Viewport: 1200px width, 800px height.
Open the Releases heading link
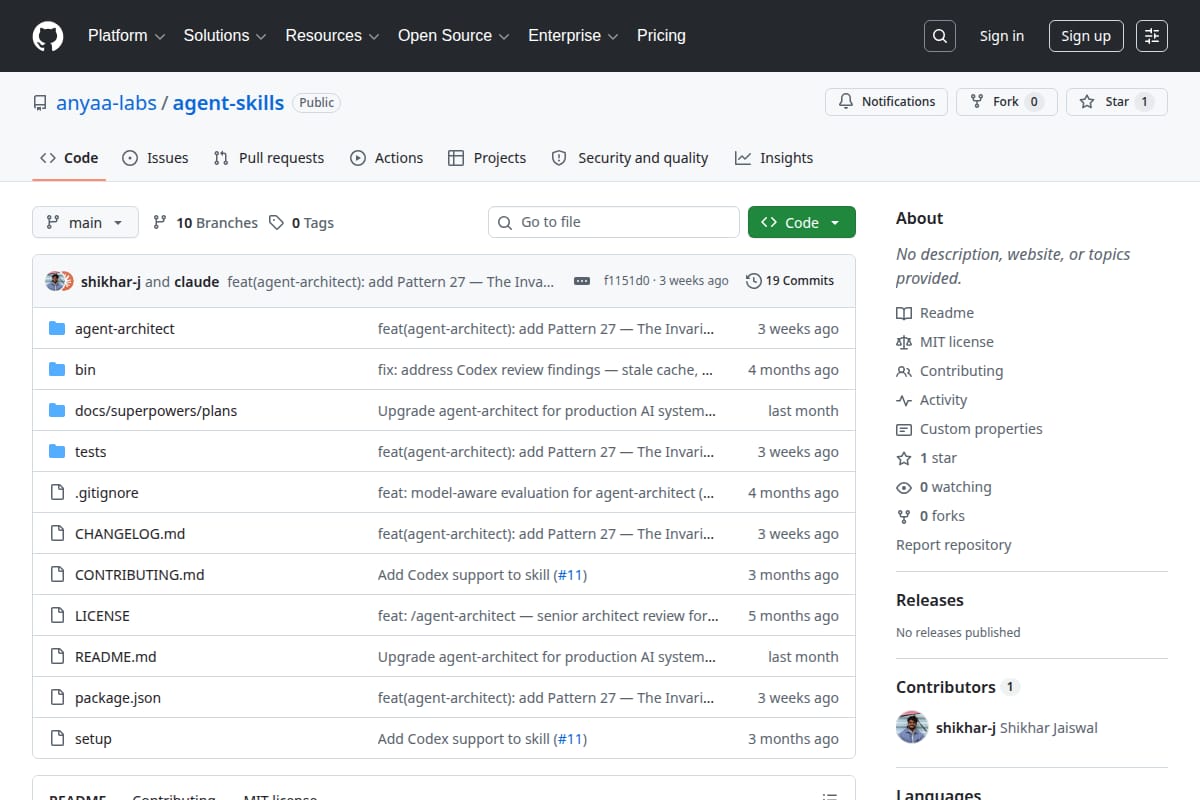[930, 600]
